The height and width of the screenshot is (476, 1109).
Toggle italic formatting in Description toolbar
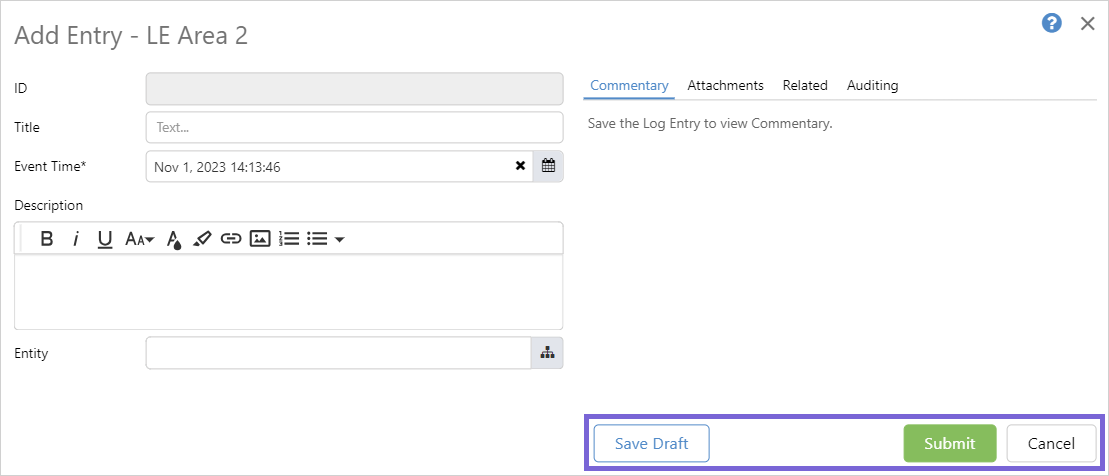point(75,239)
